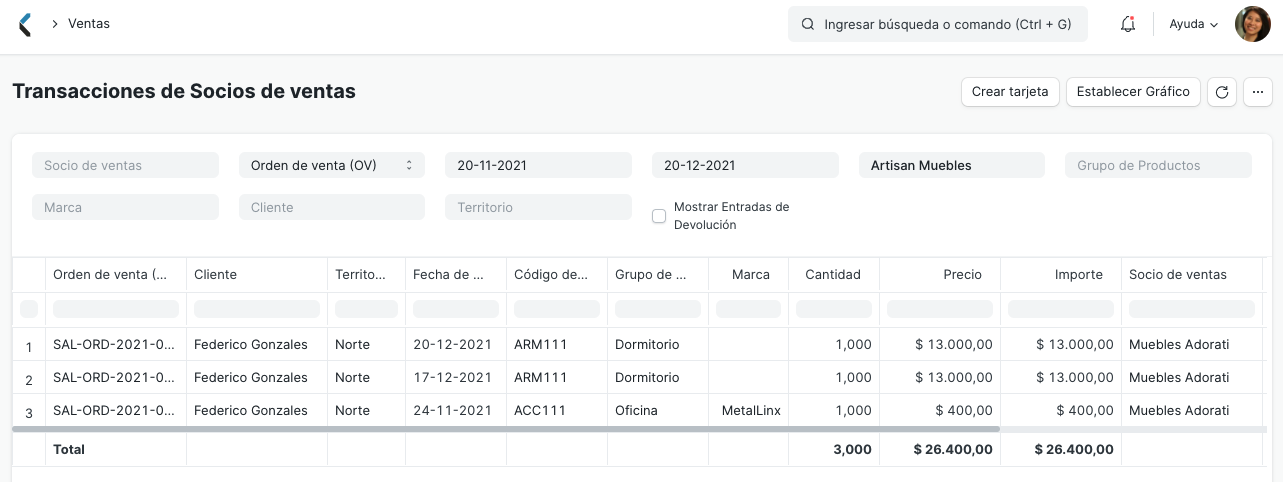Click the column filter under Socio de ventas
The width and height of the screenshot is (1283, 482).
1192,309
